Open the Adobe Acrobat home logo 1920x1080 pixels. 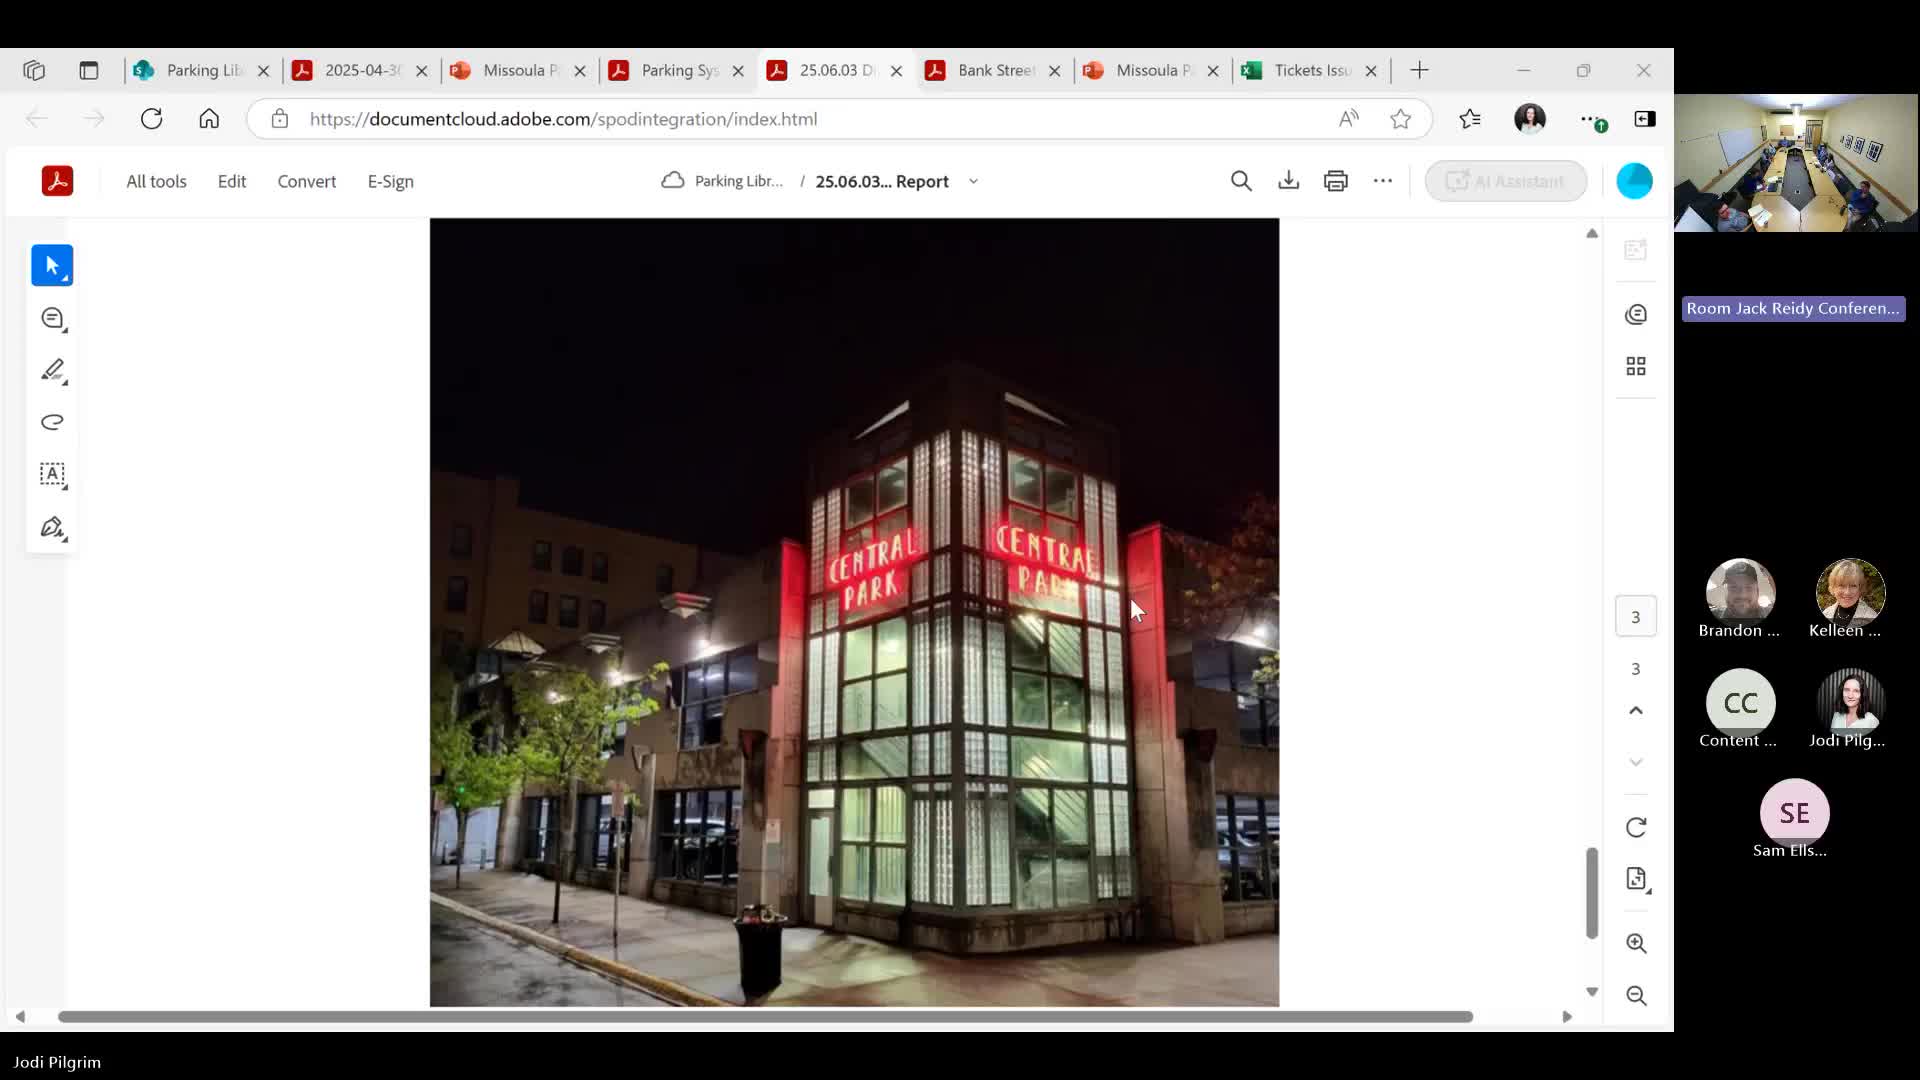pos(57,181)
